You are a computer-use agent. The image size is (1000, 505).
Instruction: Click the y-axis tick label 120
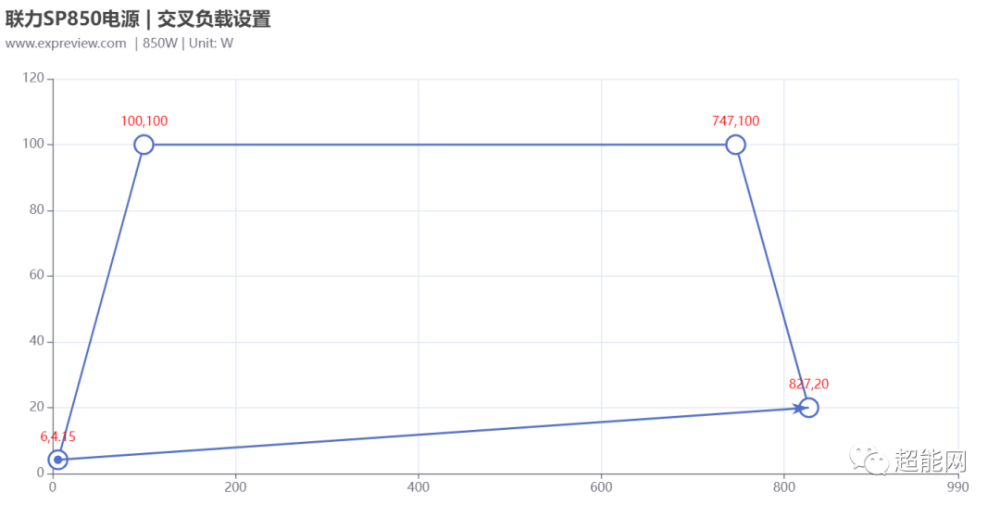click(x=33, y=78)
